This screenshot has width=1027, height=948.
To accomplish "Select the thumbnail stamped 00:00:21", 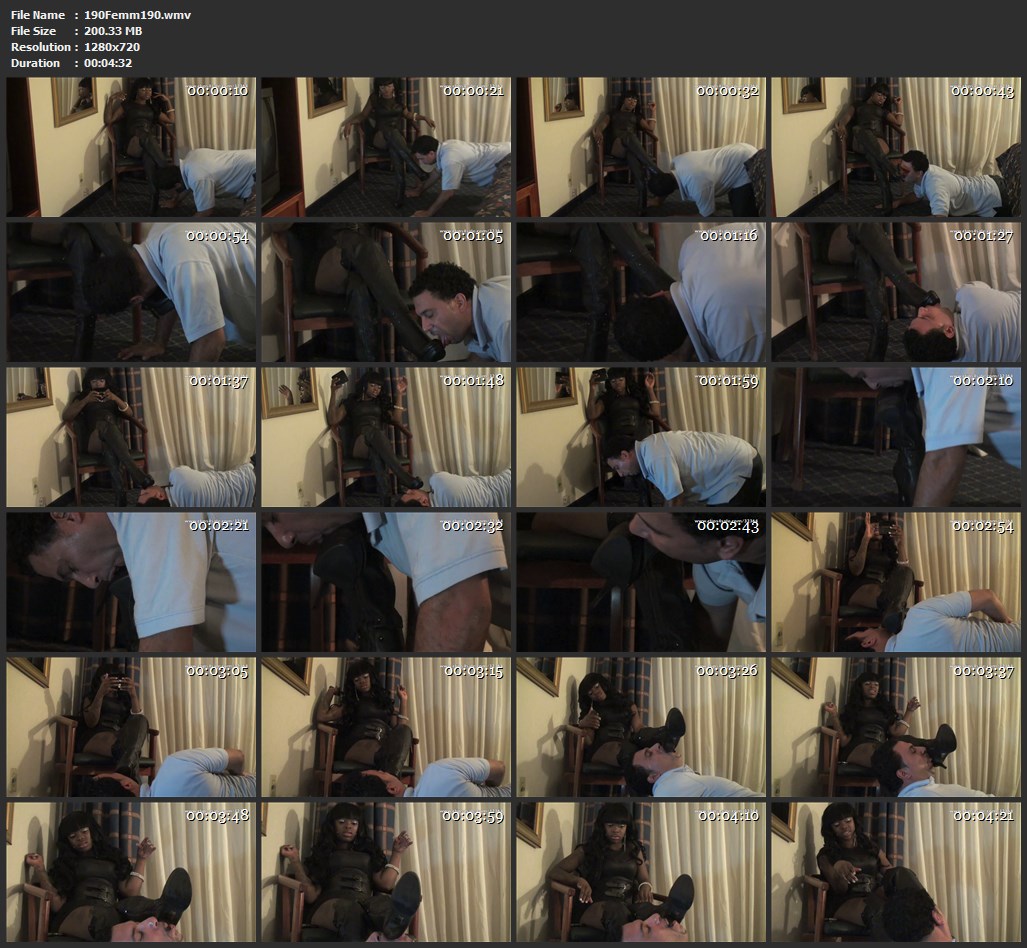I will pyautogui.click(x=386, y=147).
